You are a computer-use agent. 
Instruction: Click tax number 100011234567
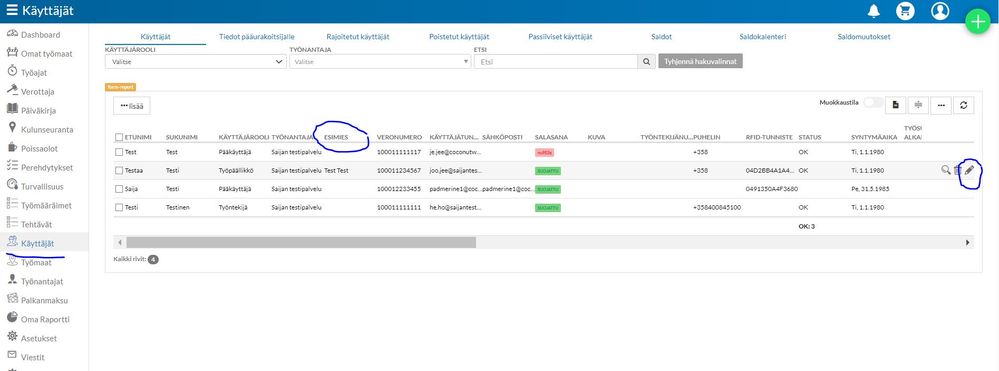[x=399, y=171]
